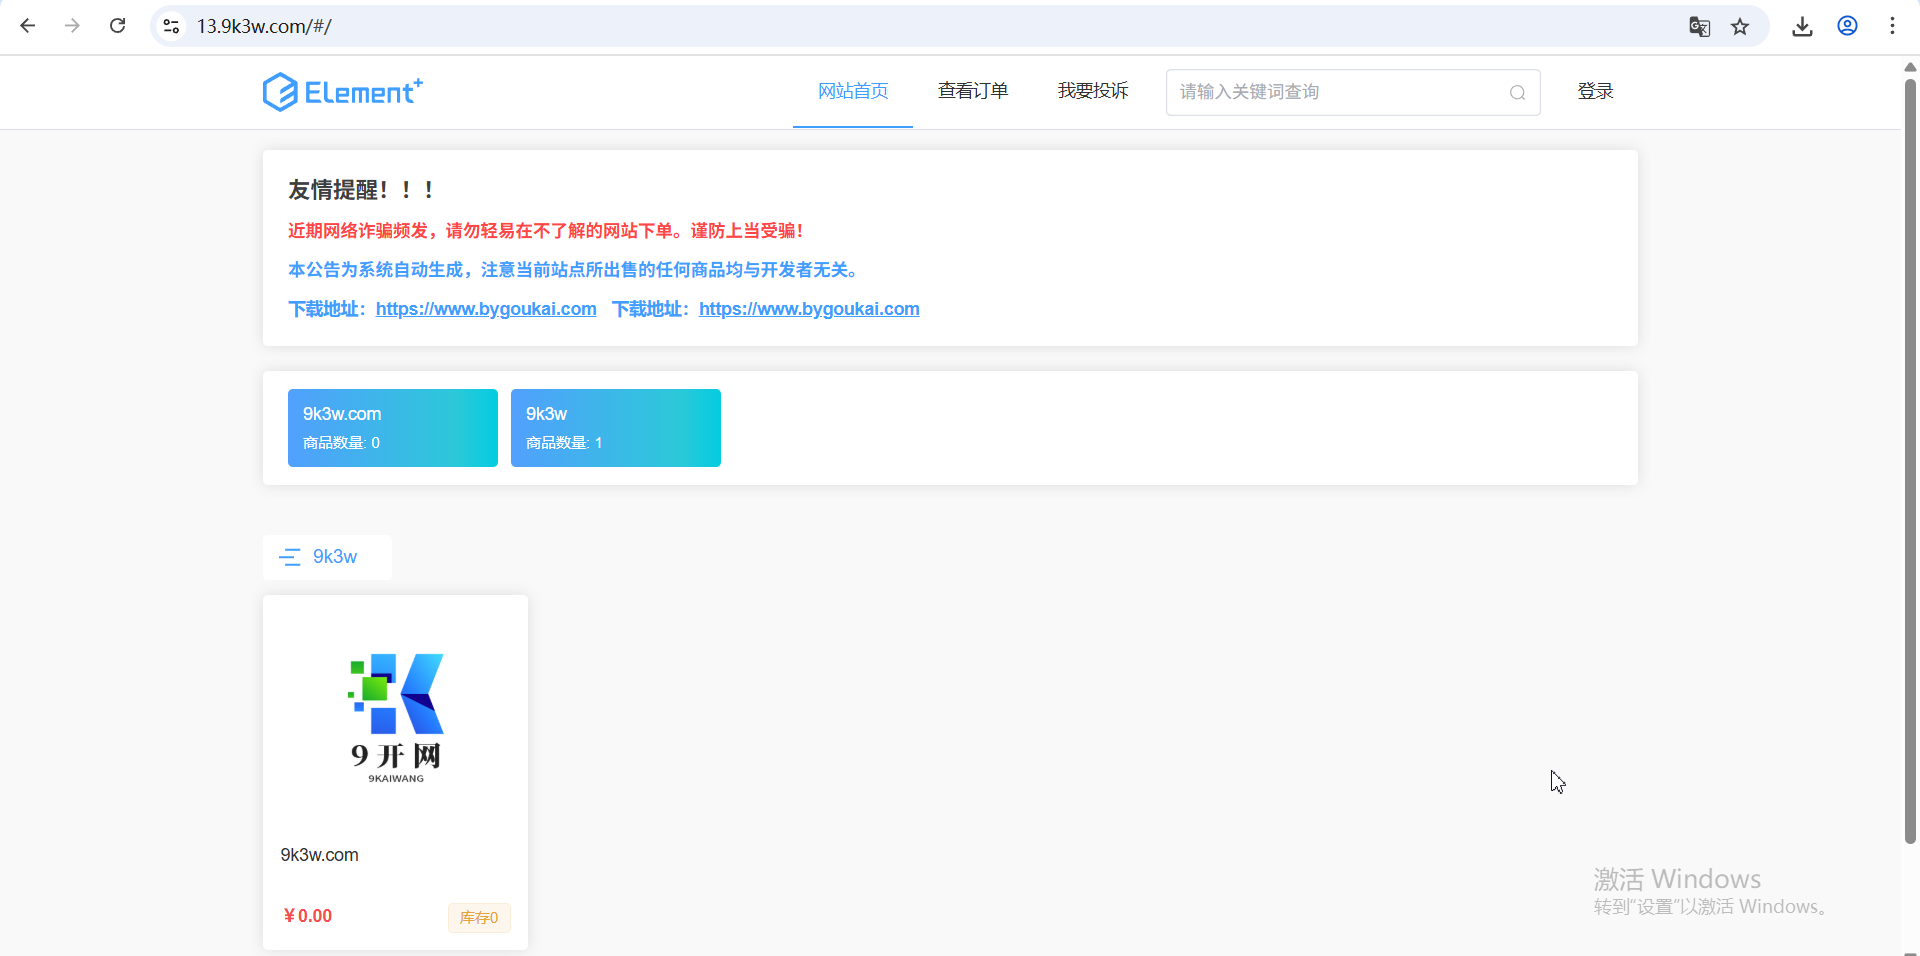Open second https://www.bygoukai.com download link
Image resolution: width=1920 pixels, height=956 pixels.
click(x=809, y=309)
